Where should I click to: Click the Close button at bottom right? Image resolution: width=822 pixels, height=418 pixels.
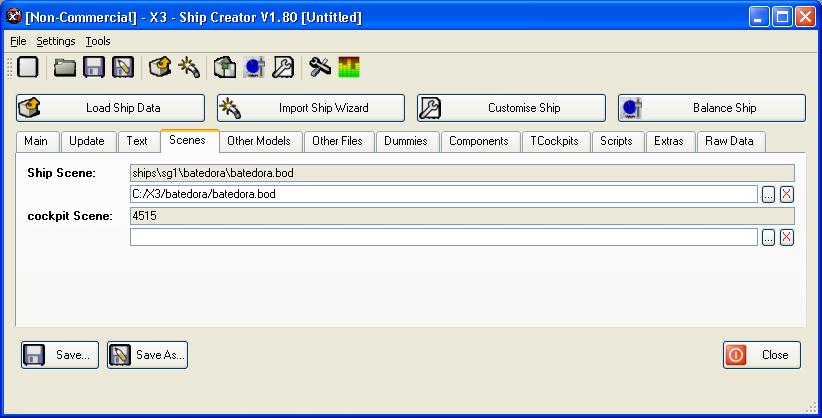pyautogui.click(x=762, y=355)
